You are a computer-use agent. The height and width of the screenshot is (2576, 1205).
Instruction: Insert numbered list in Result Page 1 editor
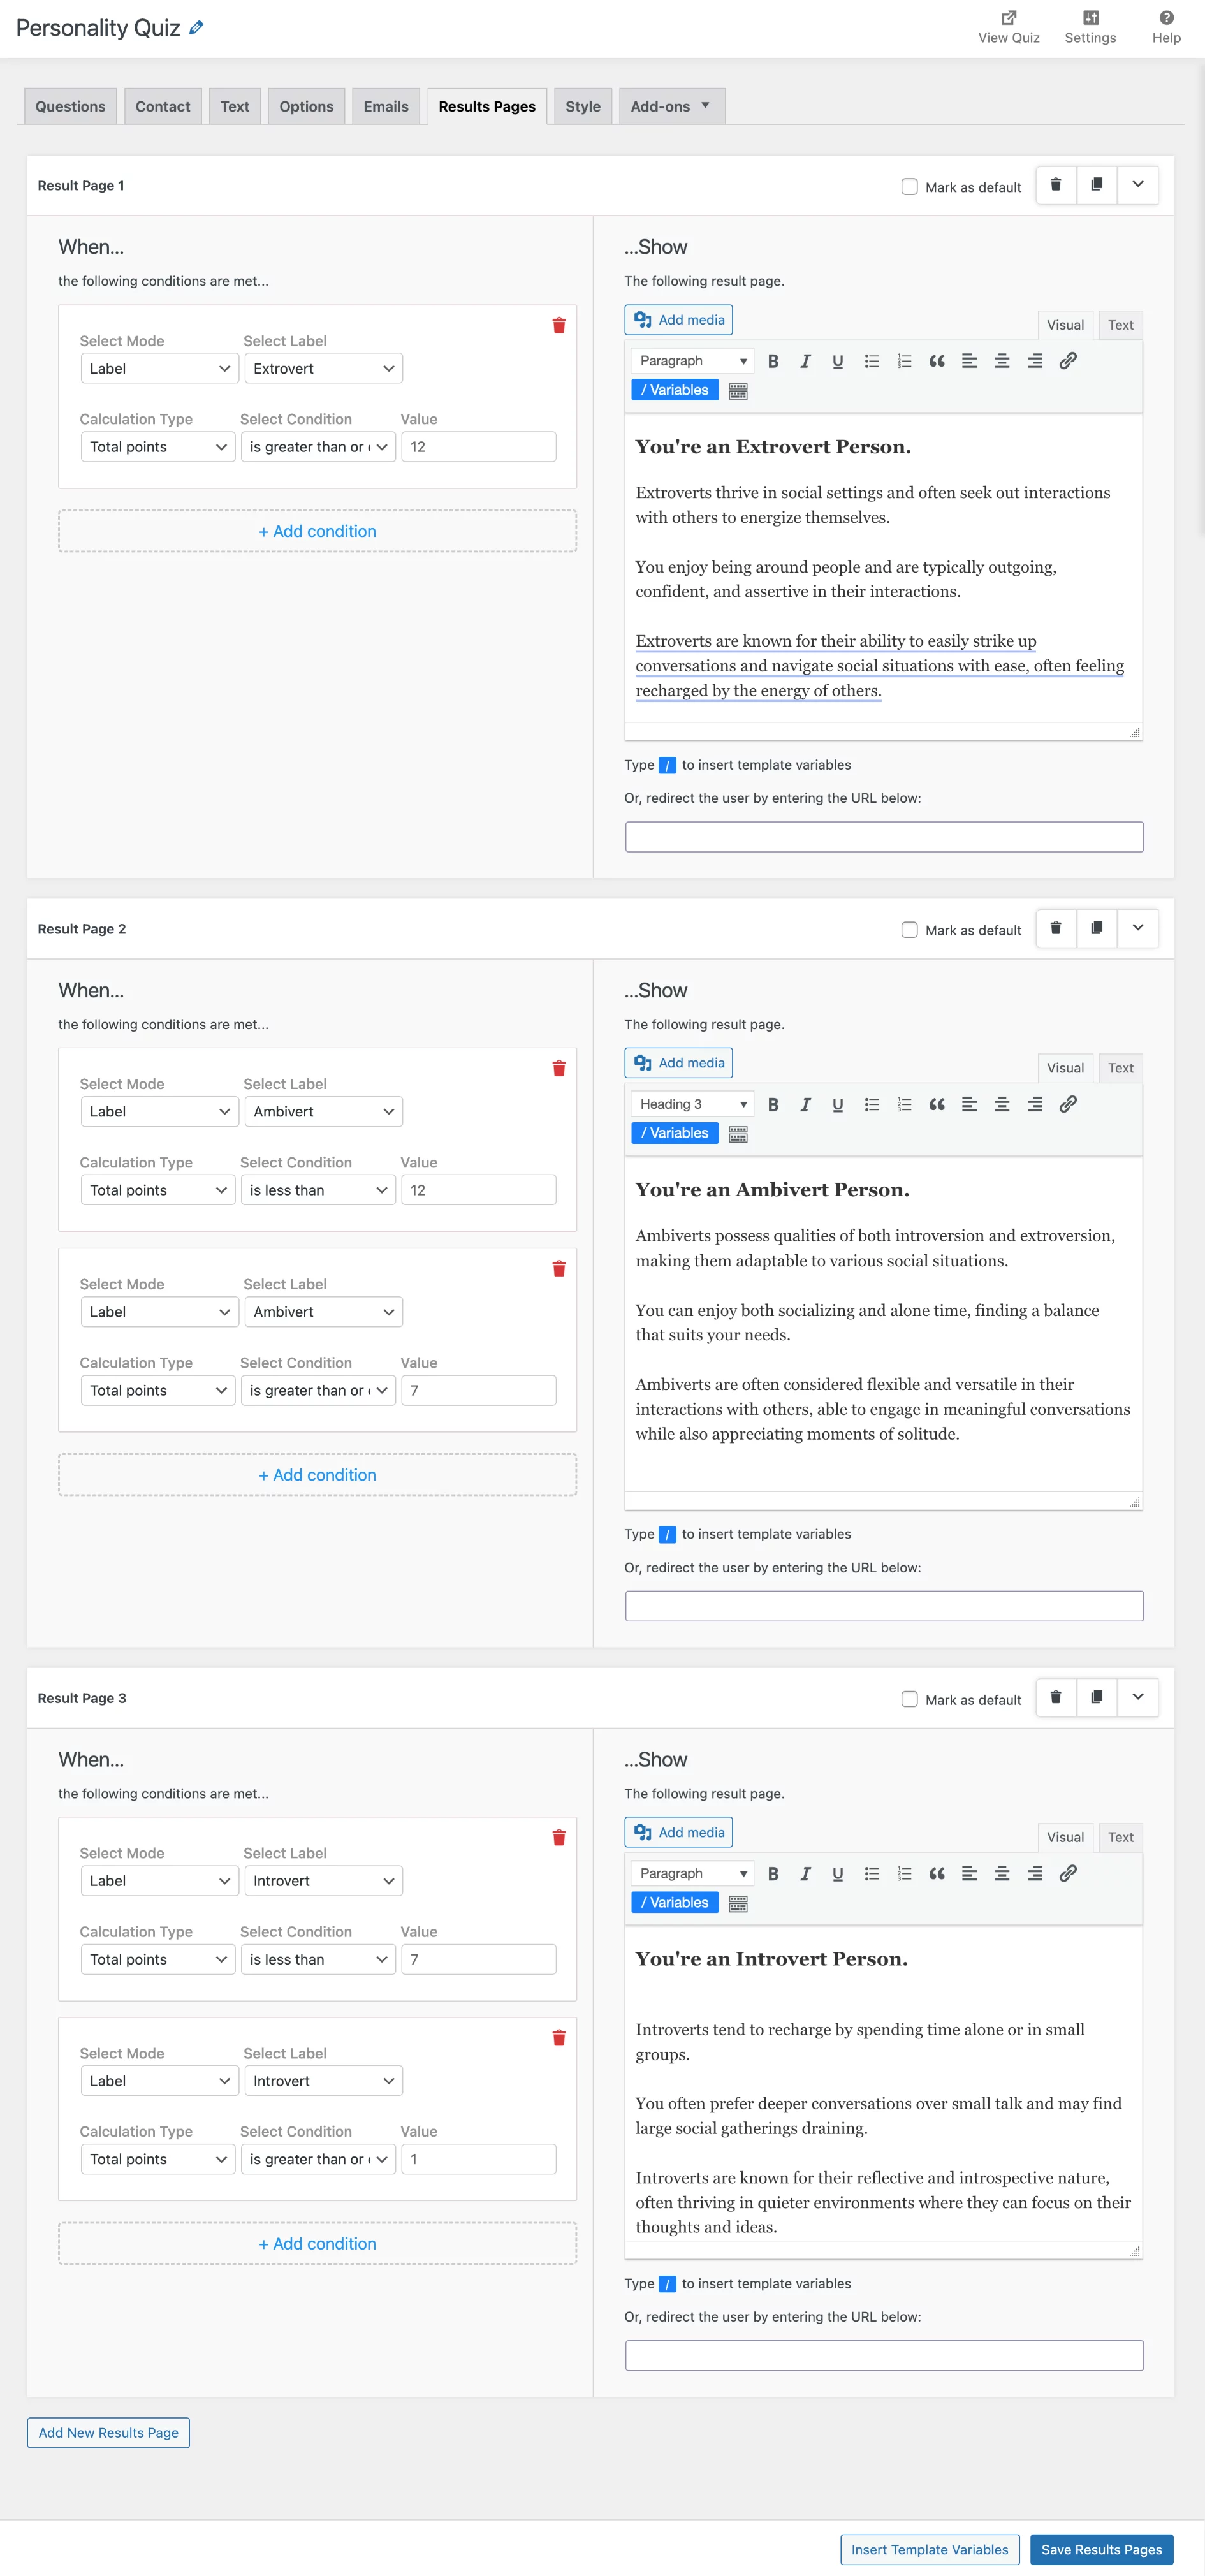(x=904, y=362)
